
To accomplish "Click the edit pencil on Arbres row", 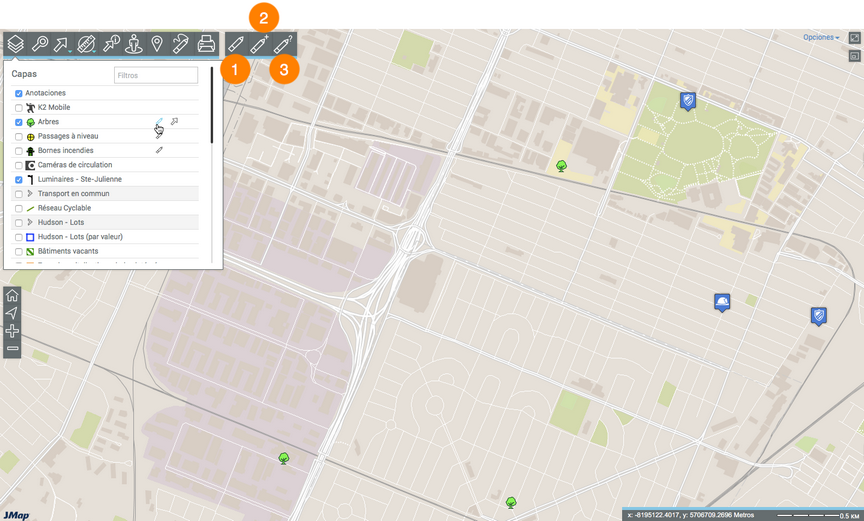I will tap(159, 121).
